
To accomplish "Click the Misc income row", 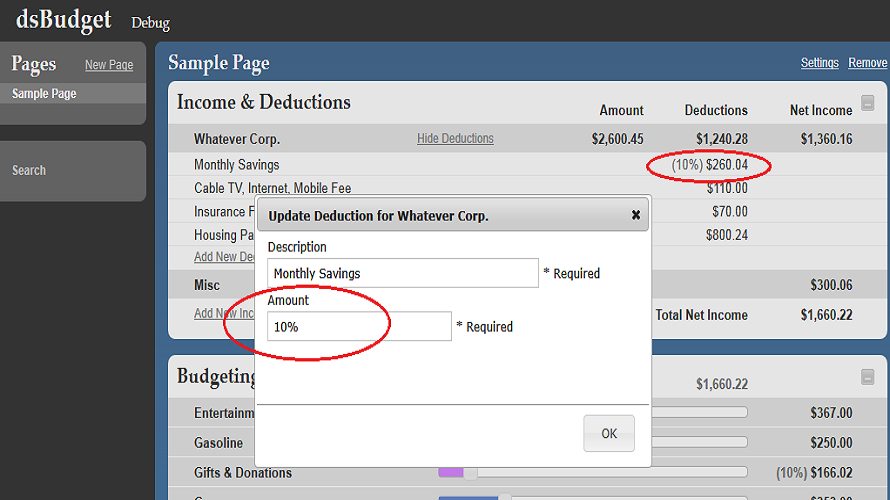I will [527, 285].
